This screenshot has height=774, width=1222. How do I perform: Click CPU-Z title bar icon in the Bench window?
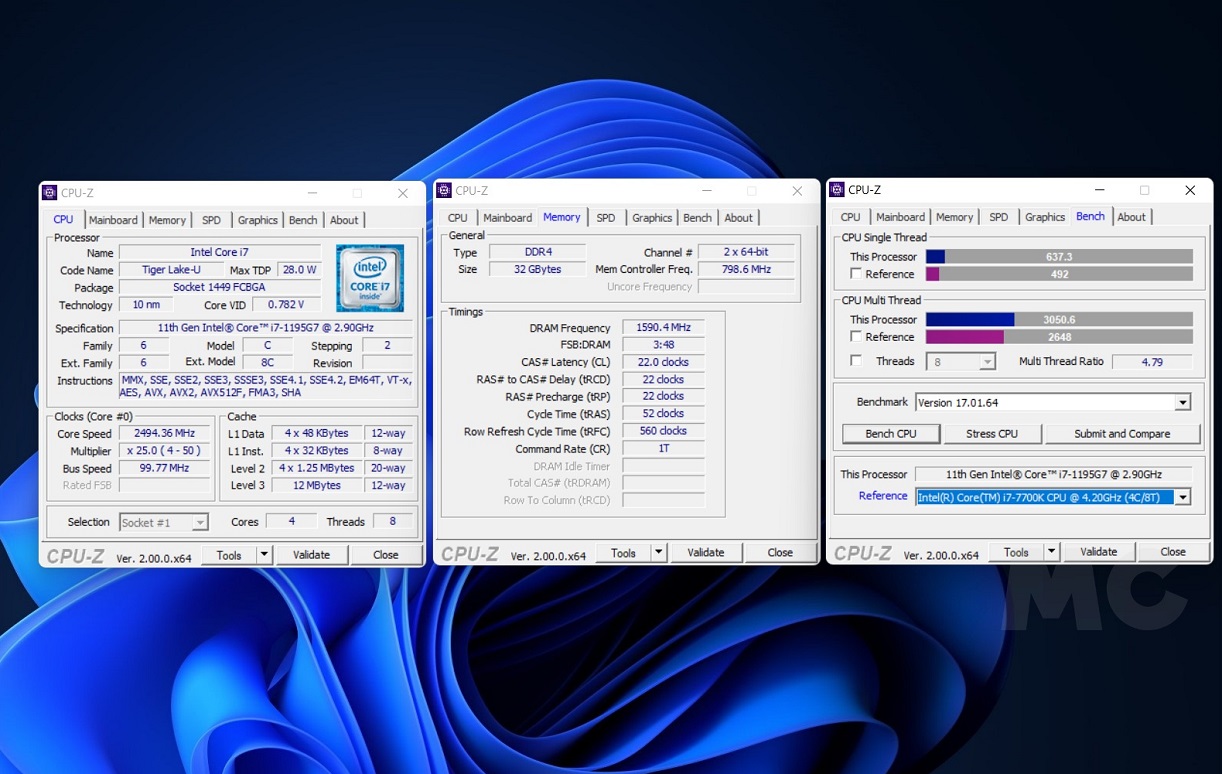[x=837, y=190]
